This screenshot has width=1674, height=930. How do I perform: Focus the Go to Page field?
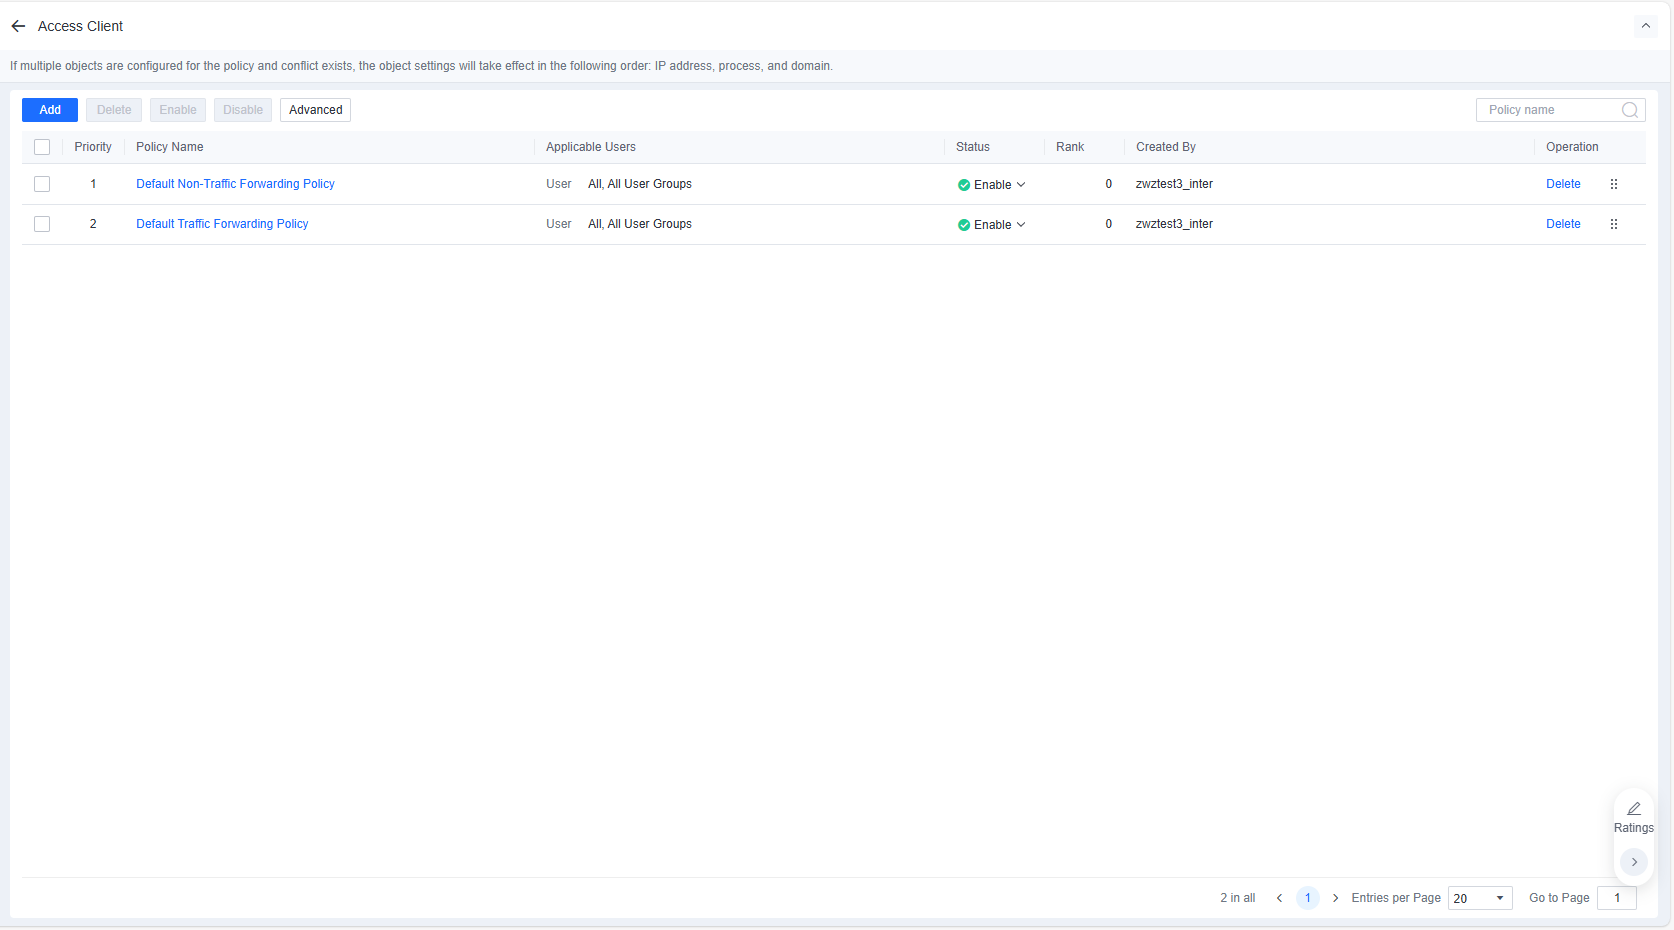coord(1617,898)
